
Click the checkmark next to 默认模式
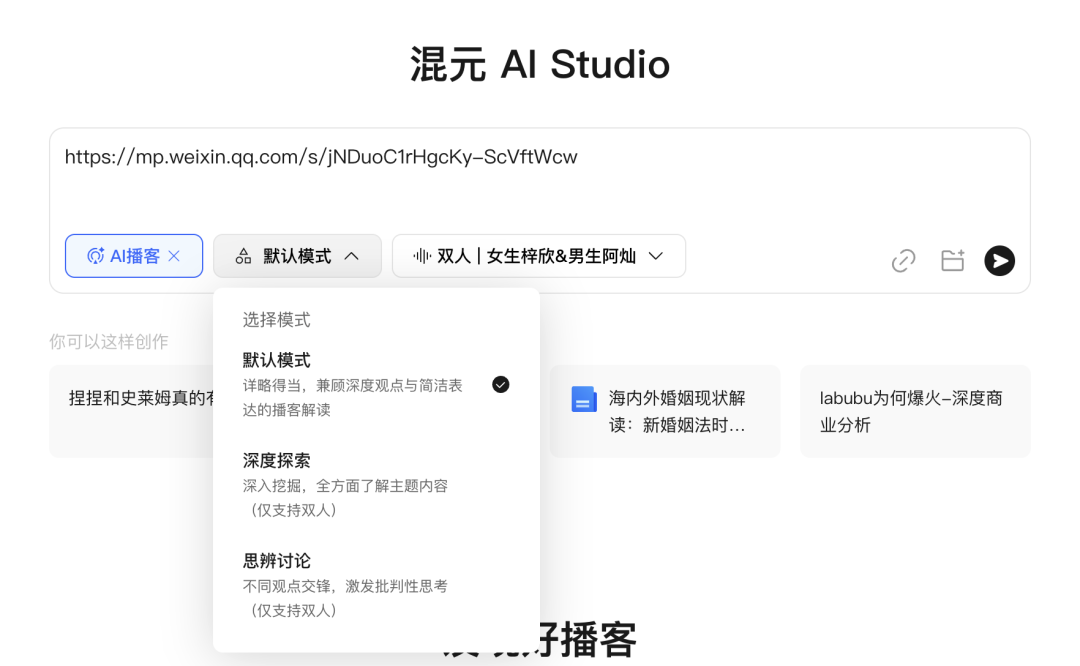(x=501, y=384)
